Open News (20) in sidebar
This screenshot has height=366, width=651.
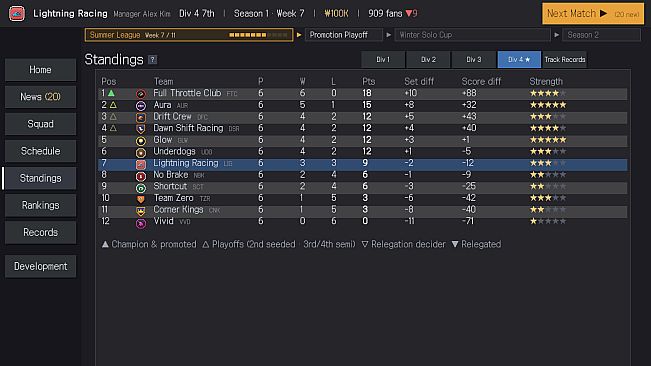40,97
